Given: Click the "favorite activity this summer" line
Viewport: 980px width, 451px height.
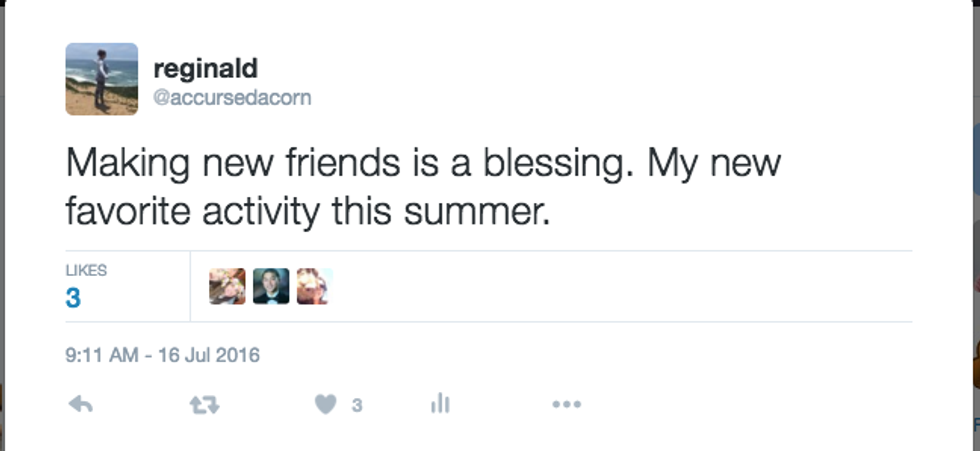Looking at the screenshot, I should coord(308,211).
